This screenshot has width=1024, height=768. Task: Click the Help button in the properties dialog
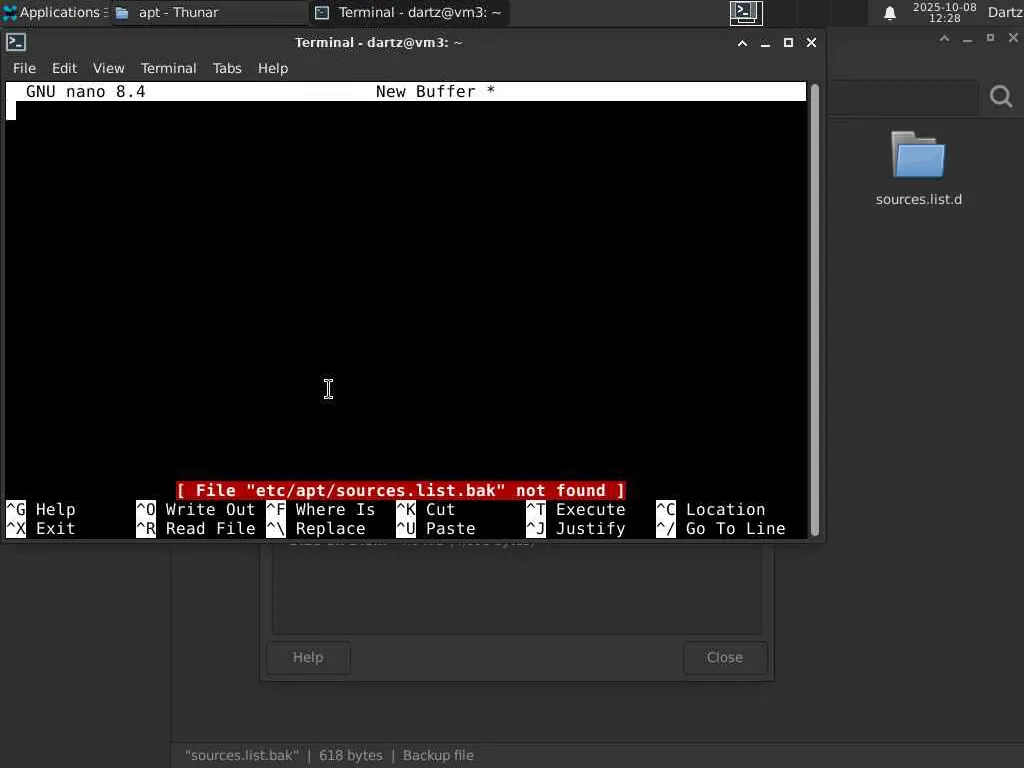pyautogui.click(x=308, y=658)
